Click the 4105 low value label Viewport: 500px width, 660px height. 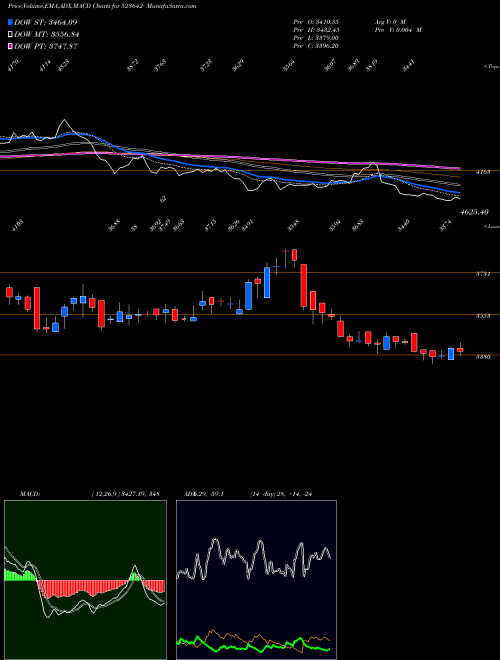17,225
